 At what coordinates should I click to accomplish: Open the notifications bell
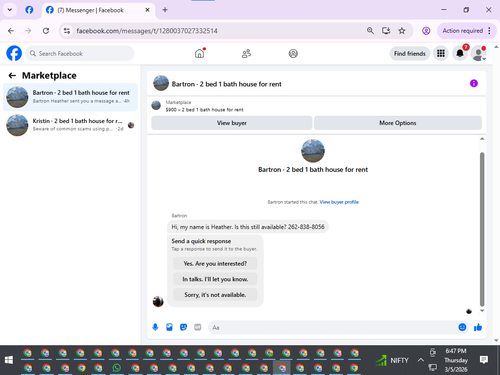pyautogui.click(x=460, y=53)
